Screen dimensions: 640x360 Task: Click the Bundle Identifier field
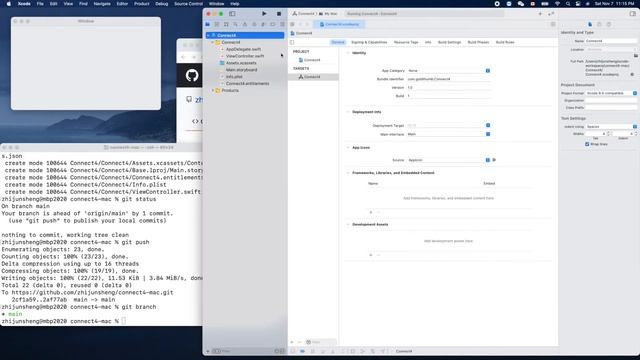(448, 79)
